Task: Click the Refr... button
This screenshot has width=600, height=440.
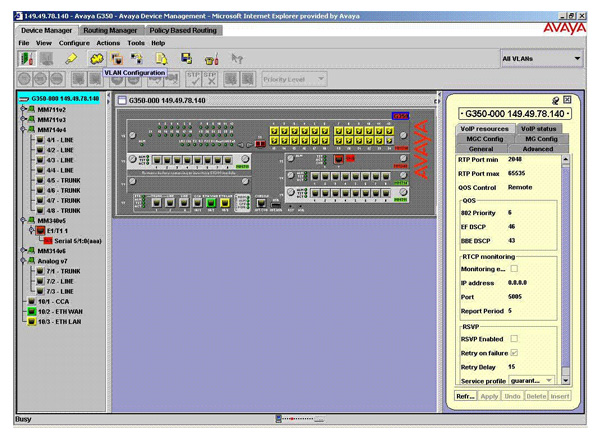Action: [x=465, y=396]
